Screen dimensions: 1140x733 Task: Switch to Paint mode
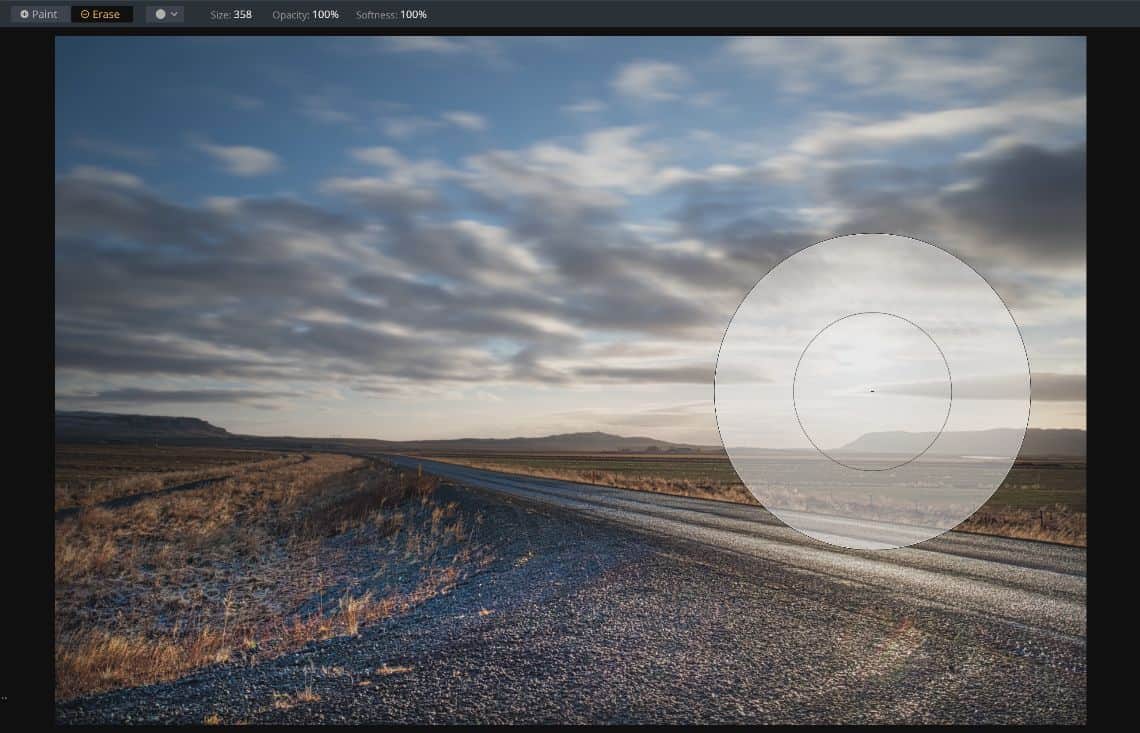(39, 15)
